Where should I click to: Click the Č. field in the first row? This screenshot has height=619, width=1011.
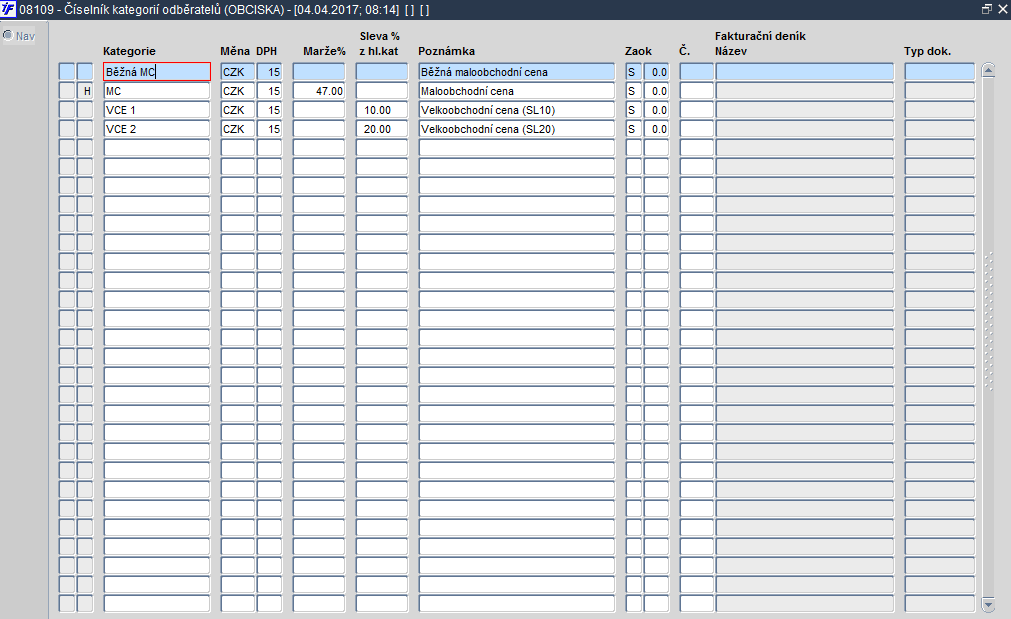point(696,72)
